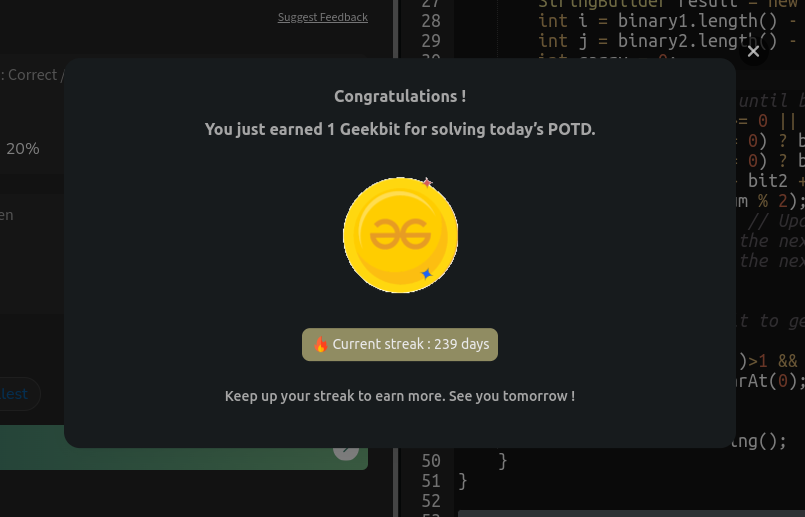Place cursor on 'int j = binary2.length()' line
The image size is (805, 517).
coord(667,41)
